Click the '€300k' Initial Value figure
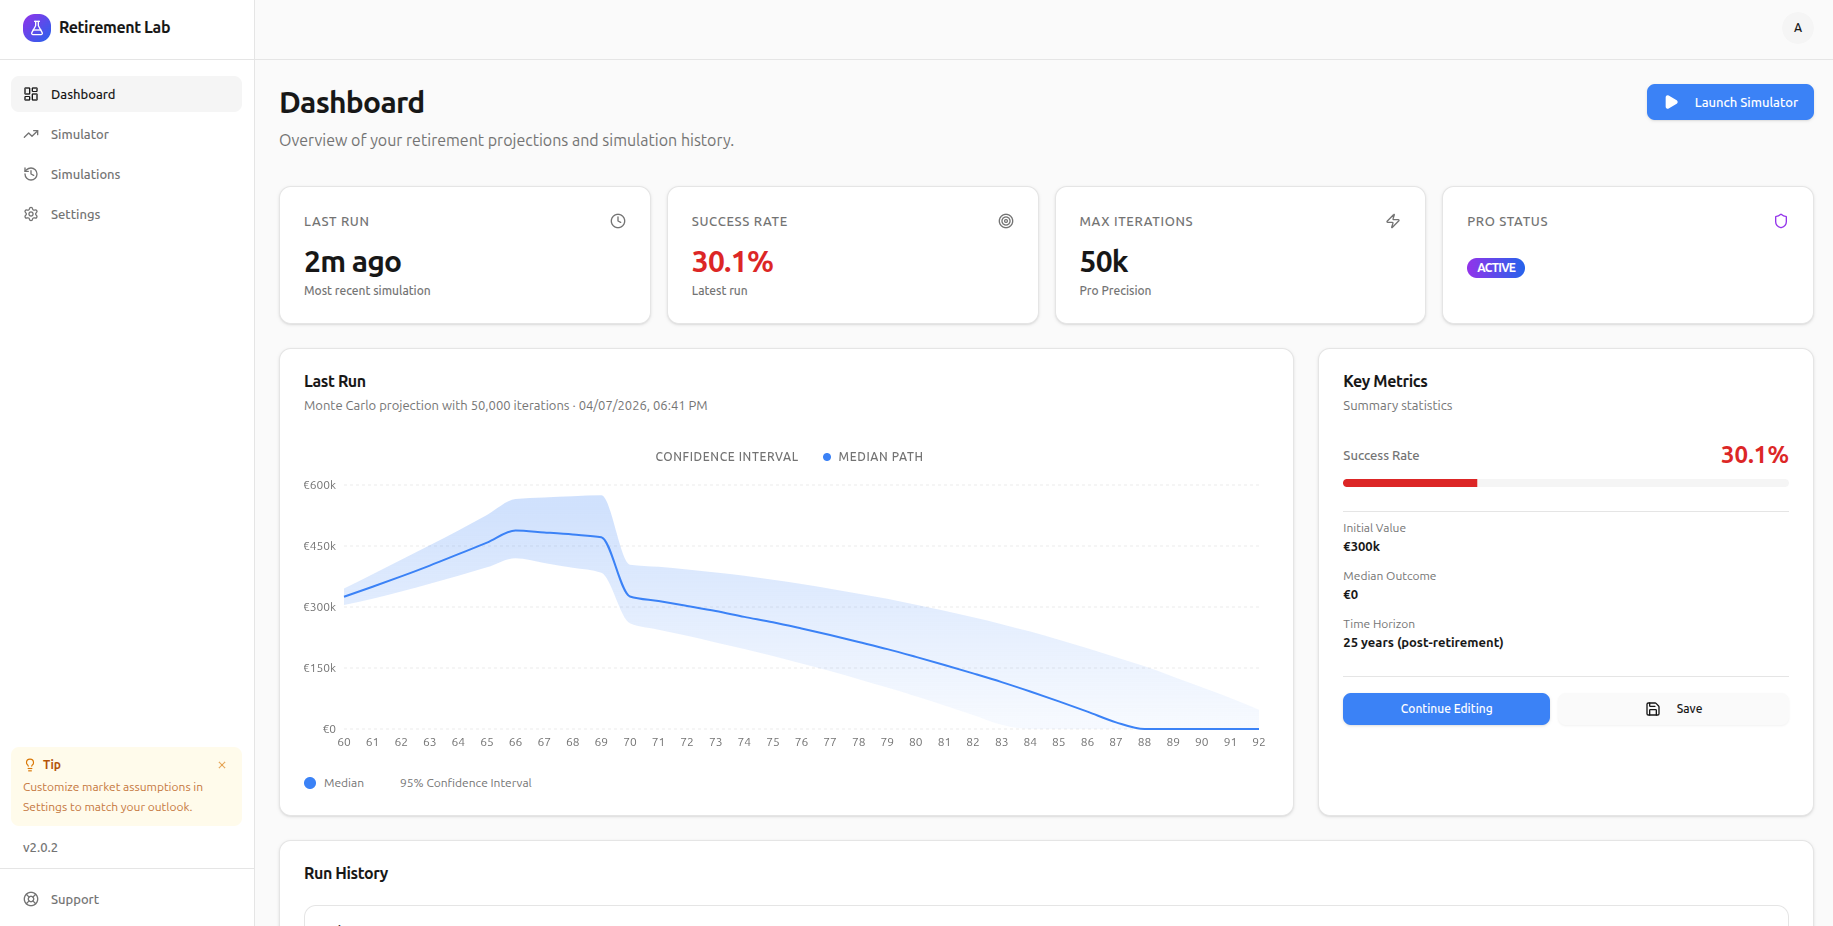Image resolution: width=1833 pixels, height=926 pixels. [1361, 547]
